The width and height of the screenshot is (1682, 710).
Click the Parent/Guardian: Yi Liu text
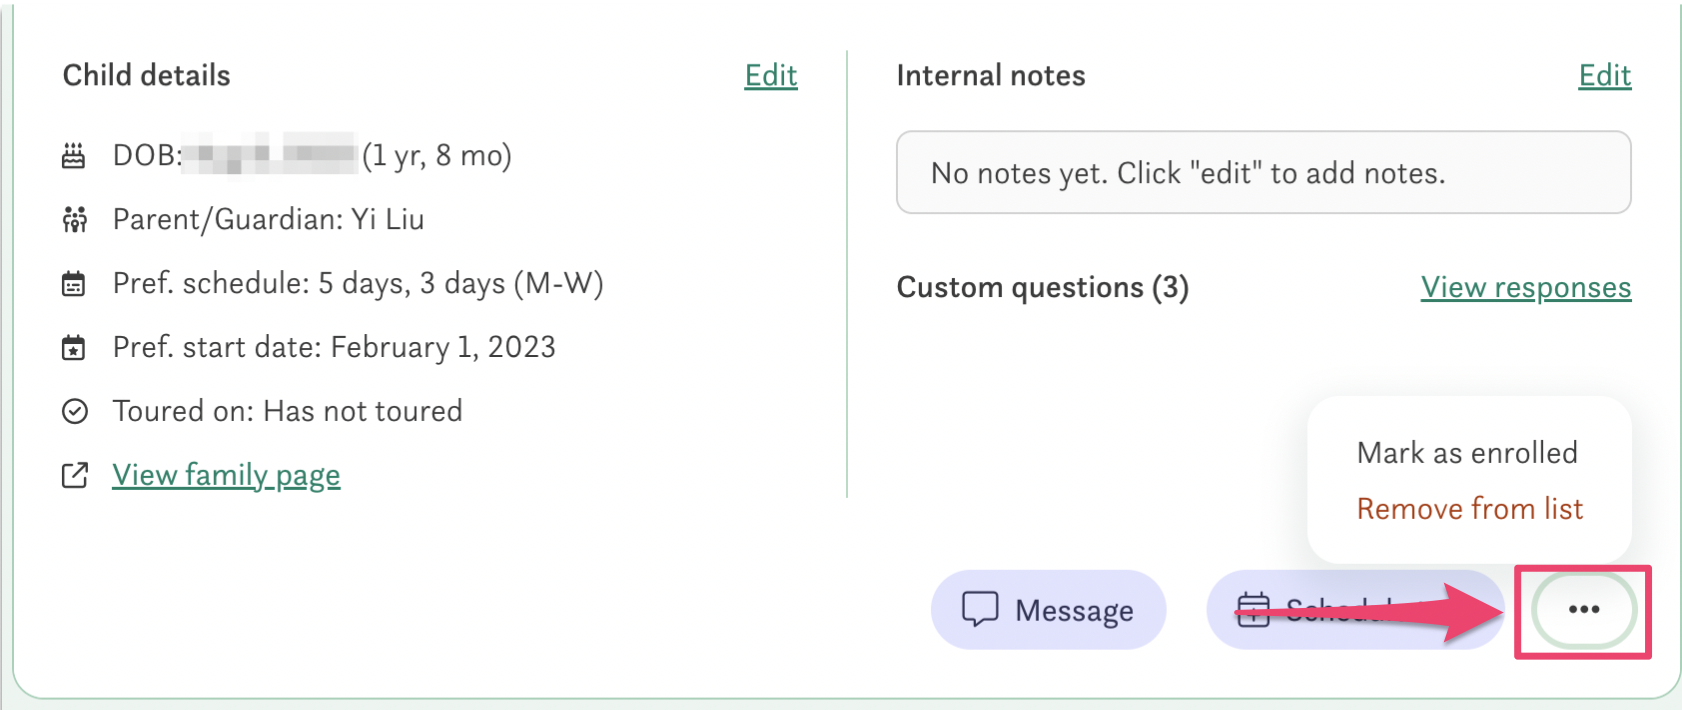pos(268,220)
